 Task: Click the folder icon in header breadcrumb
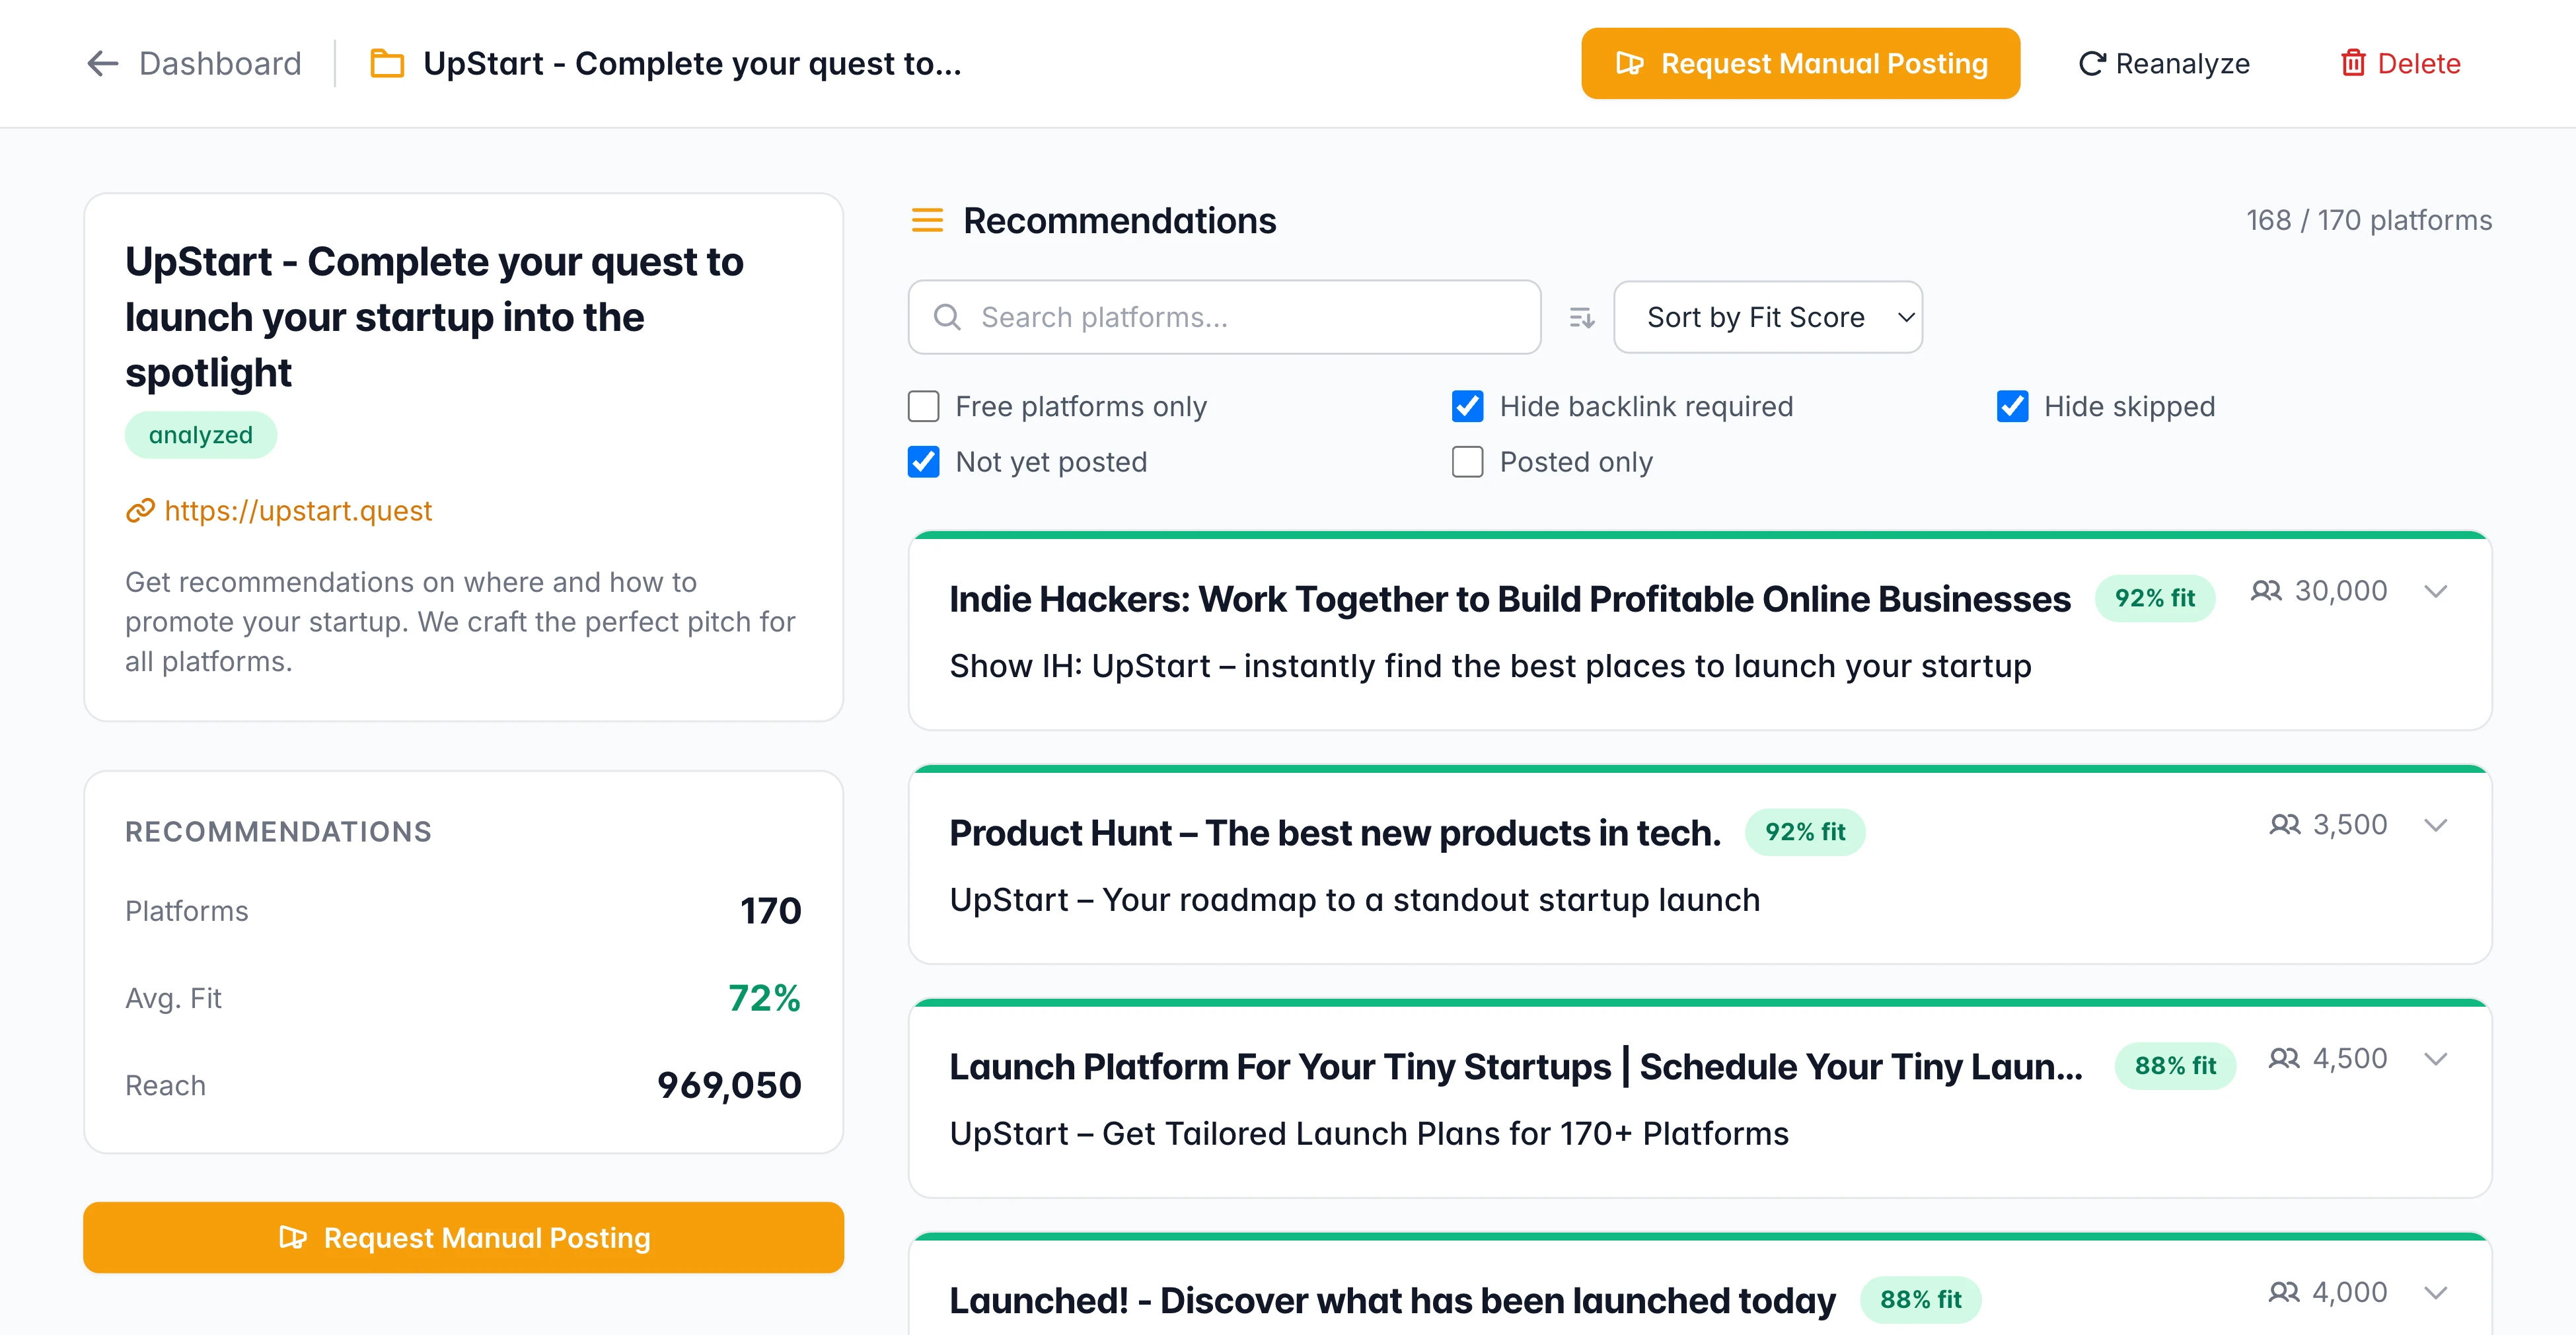coord(387,64)
